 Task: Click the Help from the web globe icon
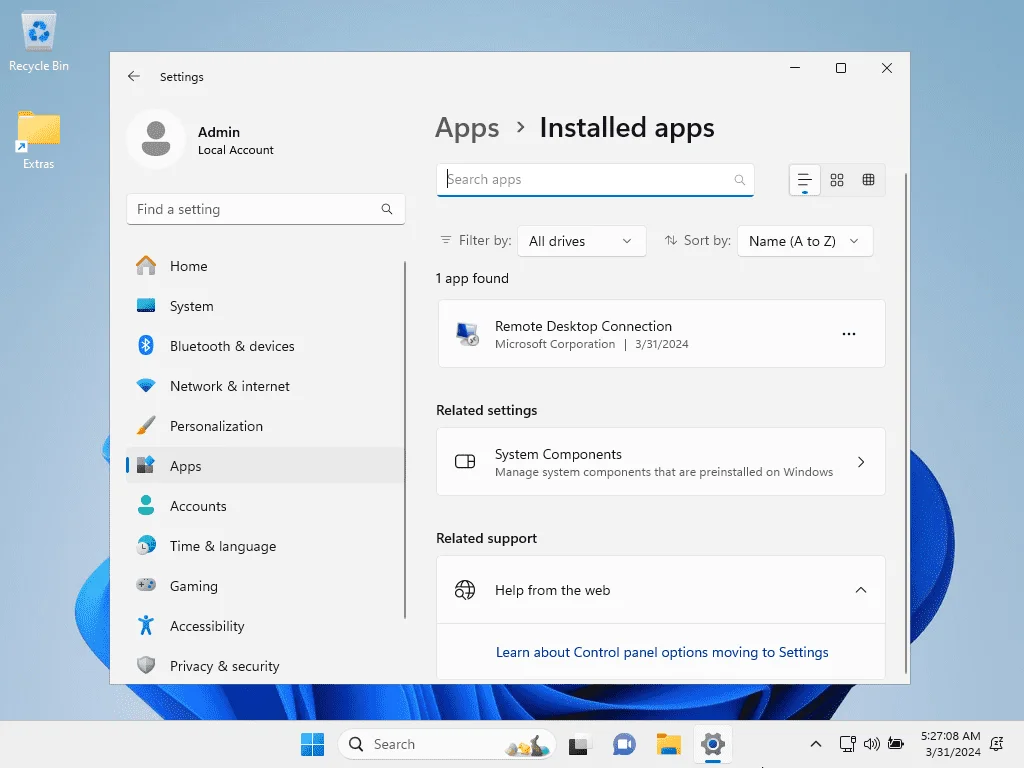[465, 590]
